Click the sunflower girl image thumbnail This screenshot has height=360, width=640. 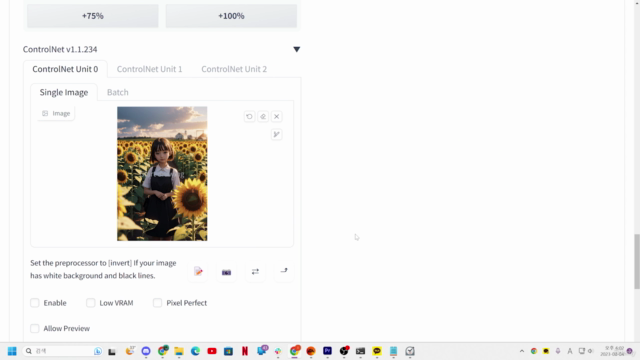(162, 173)
